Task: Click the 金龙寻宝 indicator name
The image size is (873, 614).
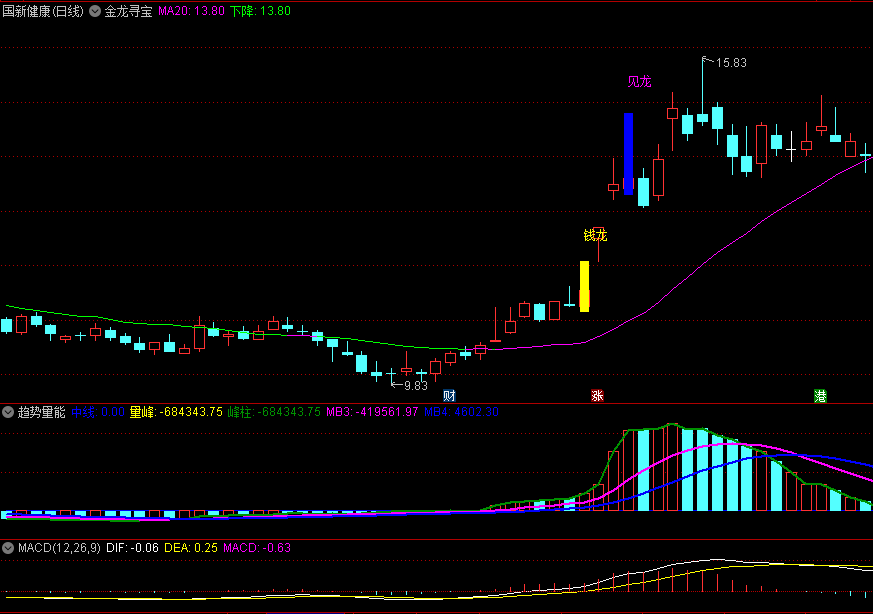Action: click(129, 11)
